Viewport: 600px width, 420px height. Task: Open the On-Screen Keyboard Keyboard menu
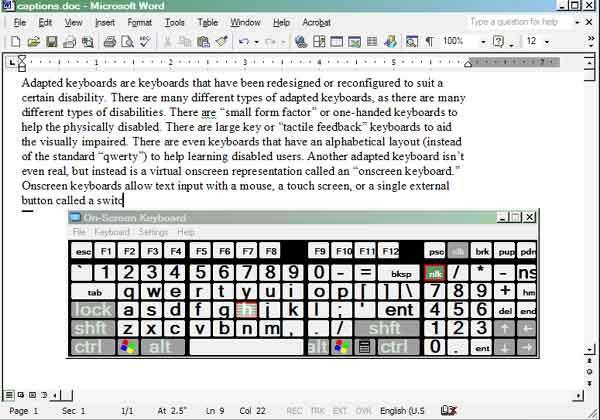click(x=112, y=232)
